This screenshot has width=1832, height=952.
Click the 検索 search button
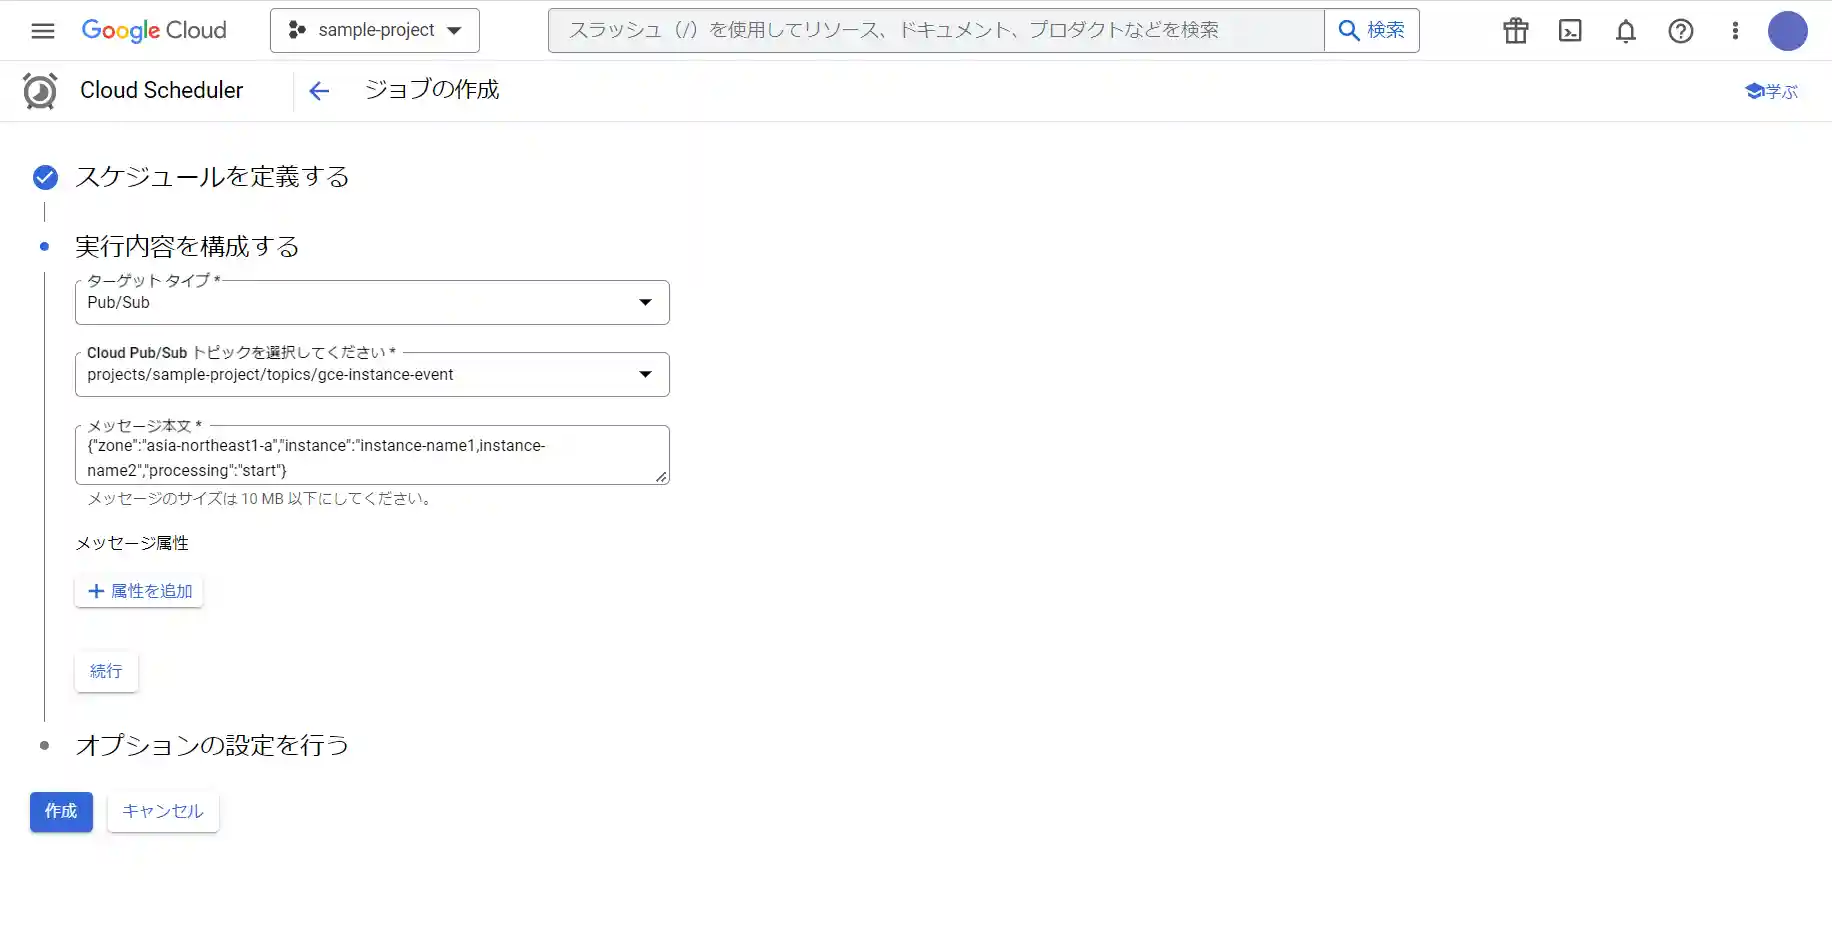(x=1372, y=30)
